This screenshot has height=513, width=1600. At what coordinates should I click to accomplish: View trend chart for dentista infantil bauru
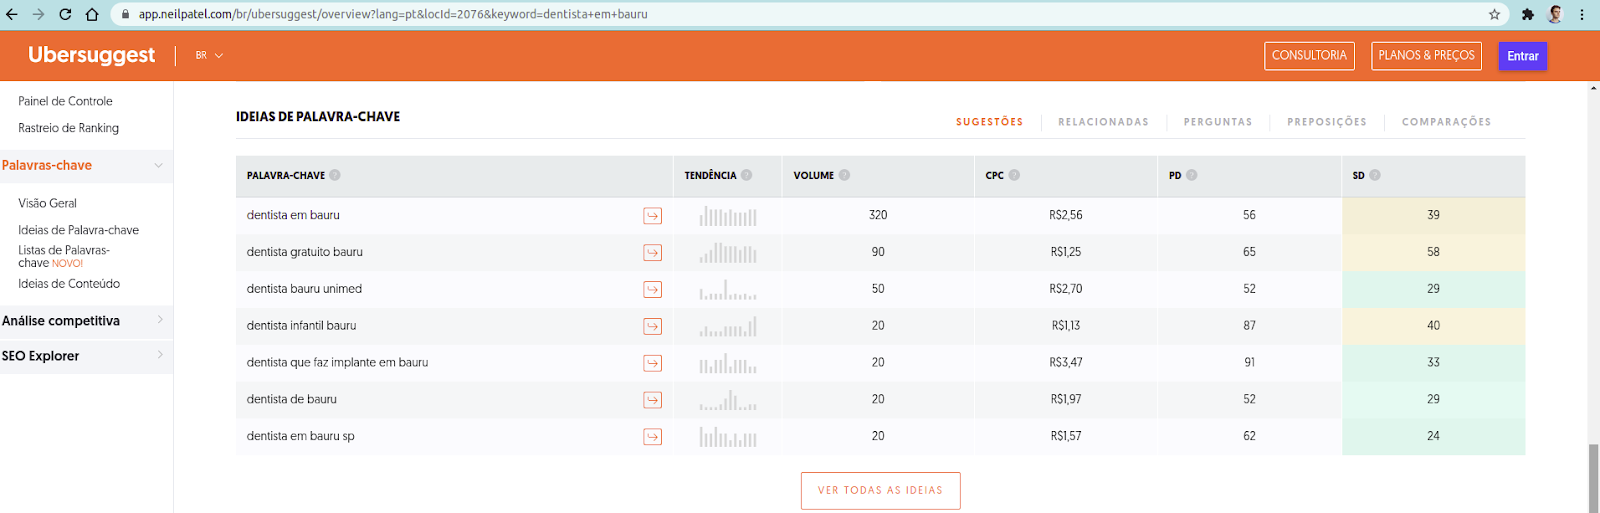[x=728, y=326]
